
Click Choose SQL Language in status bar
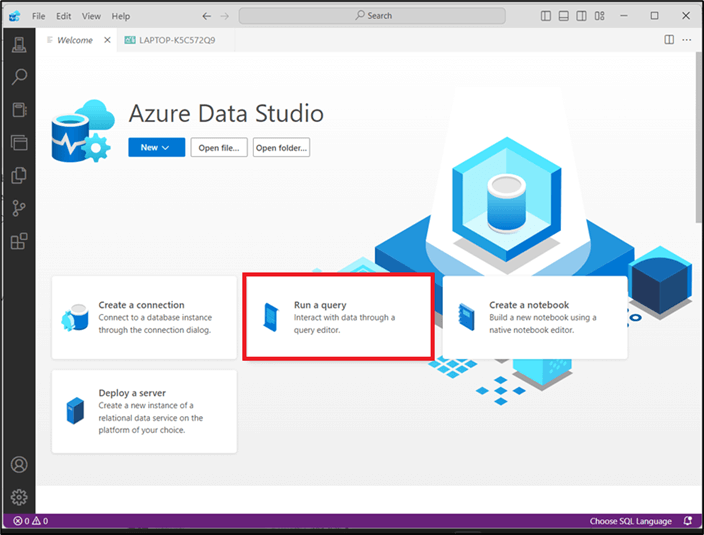pyautogui.click(x=630, y=521)
